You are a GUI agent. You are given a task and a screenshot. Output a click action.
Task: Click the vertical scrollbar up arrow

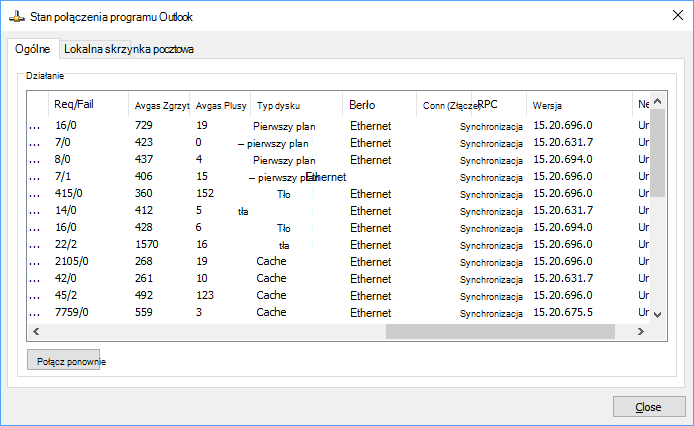point(658,101)
